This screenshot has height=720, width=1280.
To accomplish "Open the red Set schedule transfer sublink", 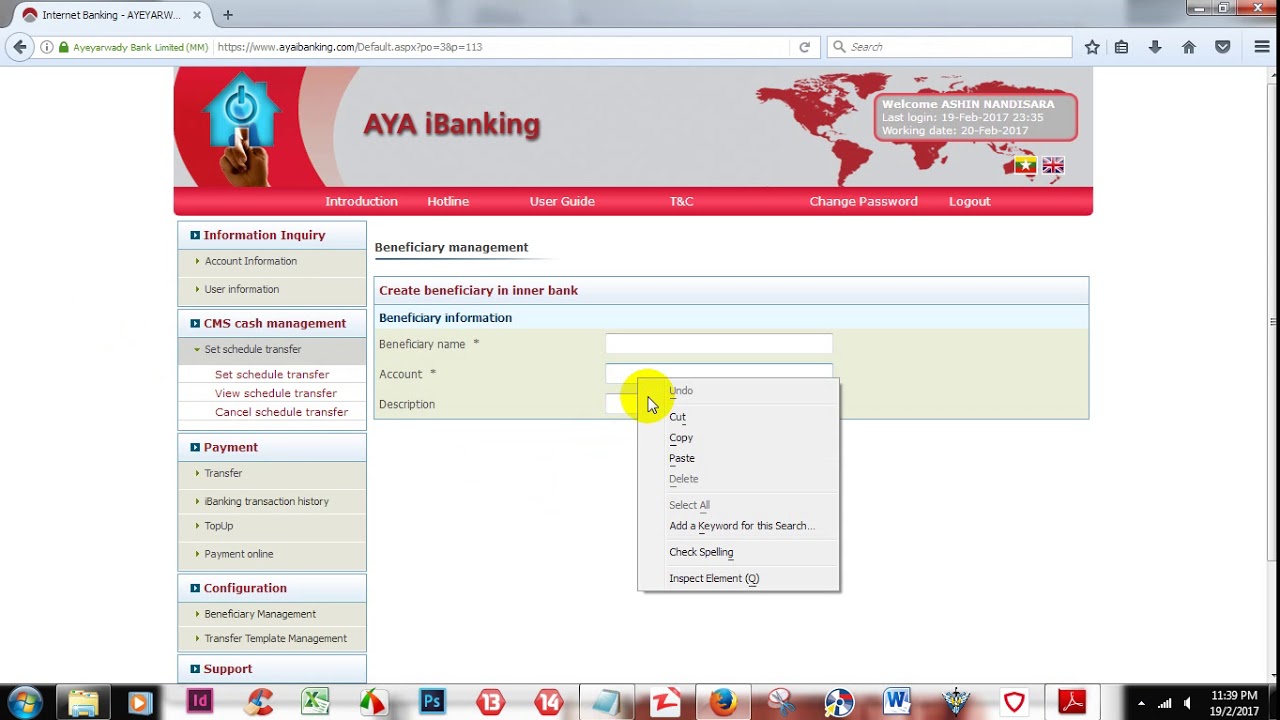I will pyautogui.click(x=271, y=374).
